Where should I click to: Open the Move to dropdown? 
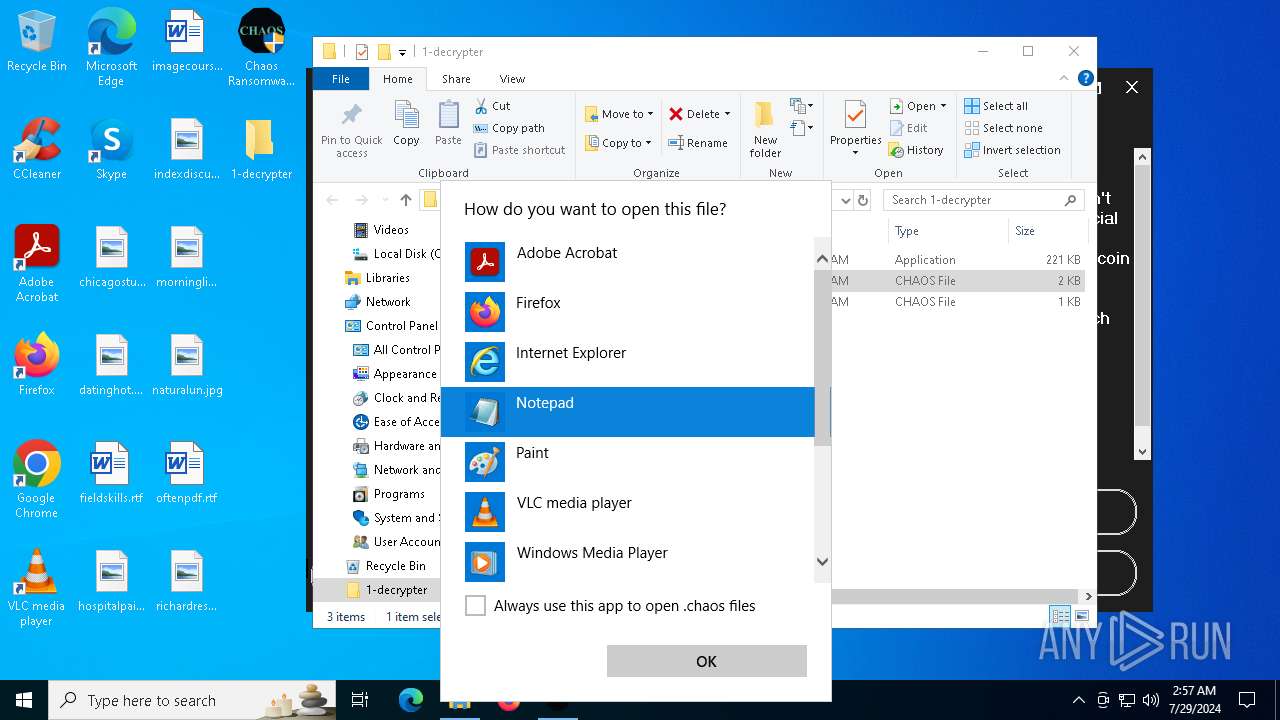[619, 114]
